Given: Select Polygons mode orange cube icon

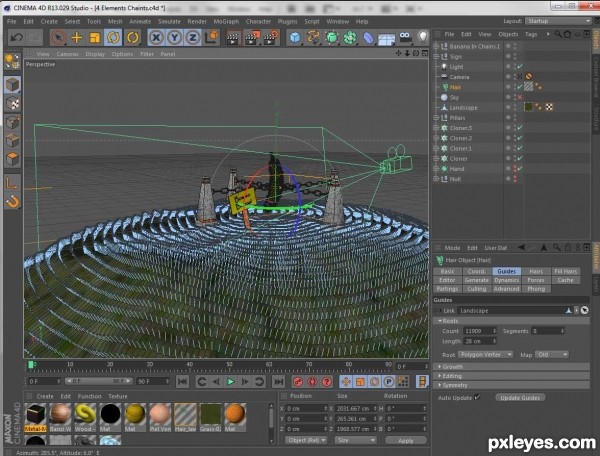Looking at the screenshot, I should [x=12, y=158].
